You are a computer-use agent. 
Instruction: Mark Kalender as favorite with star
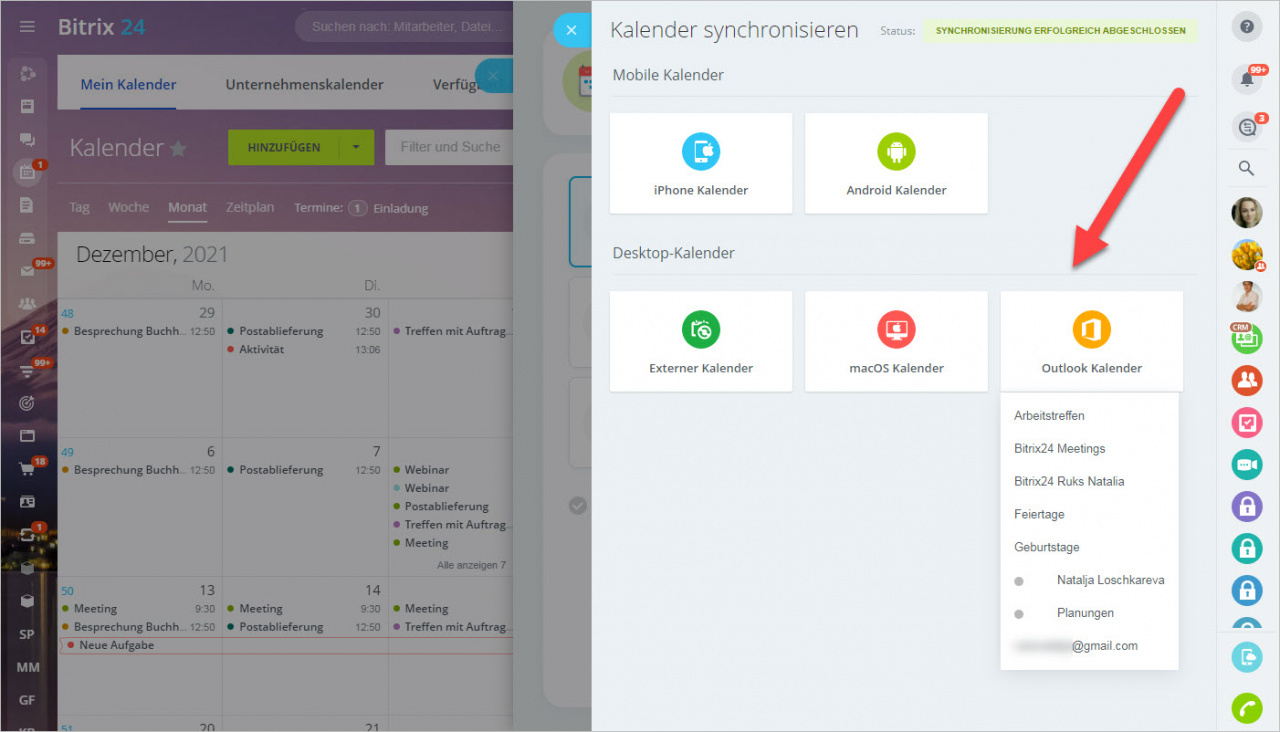[178, 148]
